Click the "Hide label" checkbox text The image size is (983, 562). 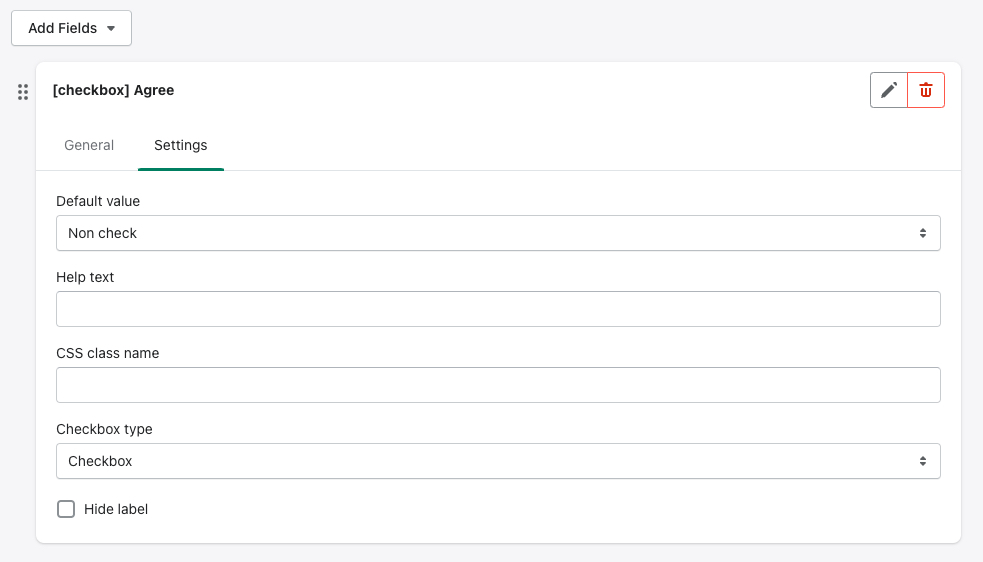coord(116,509)
